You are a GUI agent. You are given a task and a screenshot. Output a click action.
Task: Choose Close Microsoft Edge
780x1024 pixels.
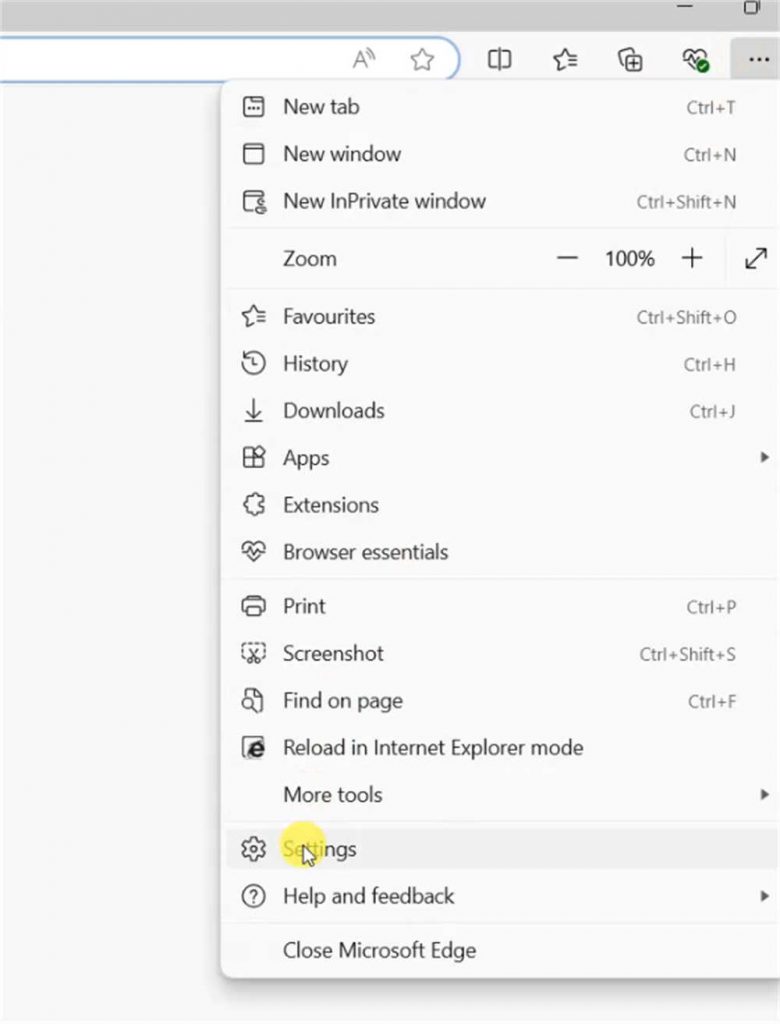pos(379,950)
